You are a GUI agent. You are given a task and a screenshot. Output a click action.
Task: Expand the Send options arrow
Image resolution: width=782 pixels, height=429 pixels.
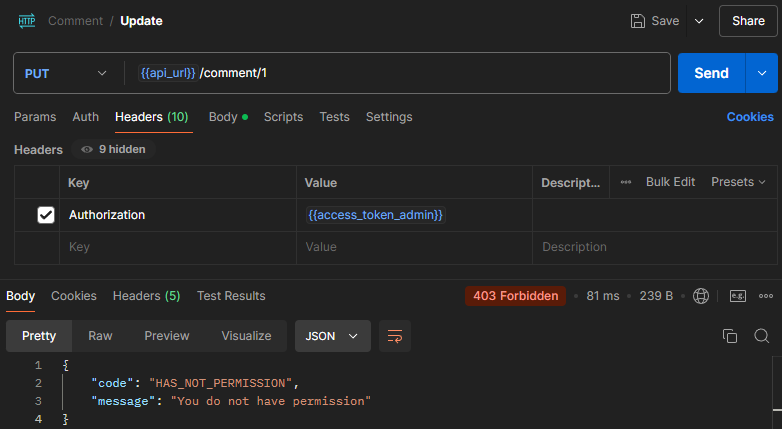[x=762, y=73]
